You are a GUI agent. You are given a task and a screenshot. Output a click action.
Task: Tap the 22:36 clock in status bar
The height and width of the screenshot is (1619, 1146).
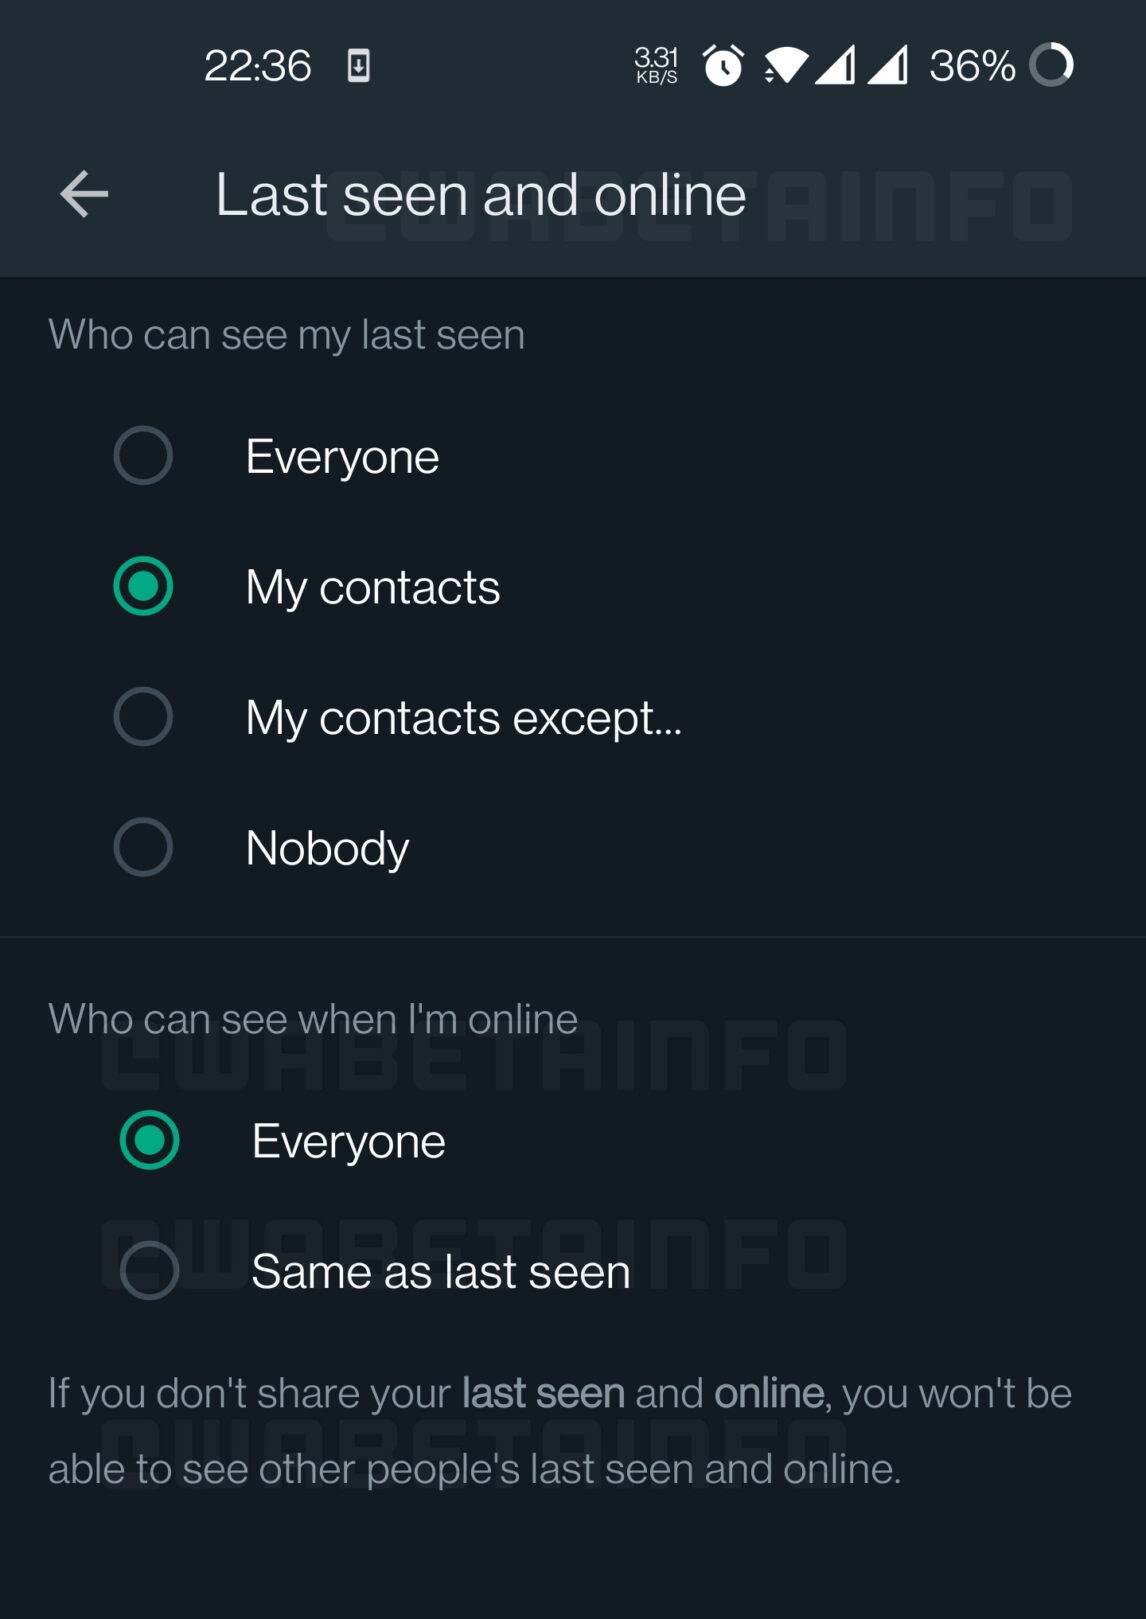tap(258, 66)
